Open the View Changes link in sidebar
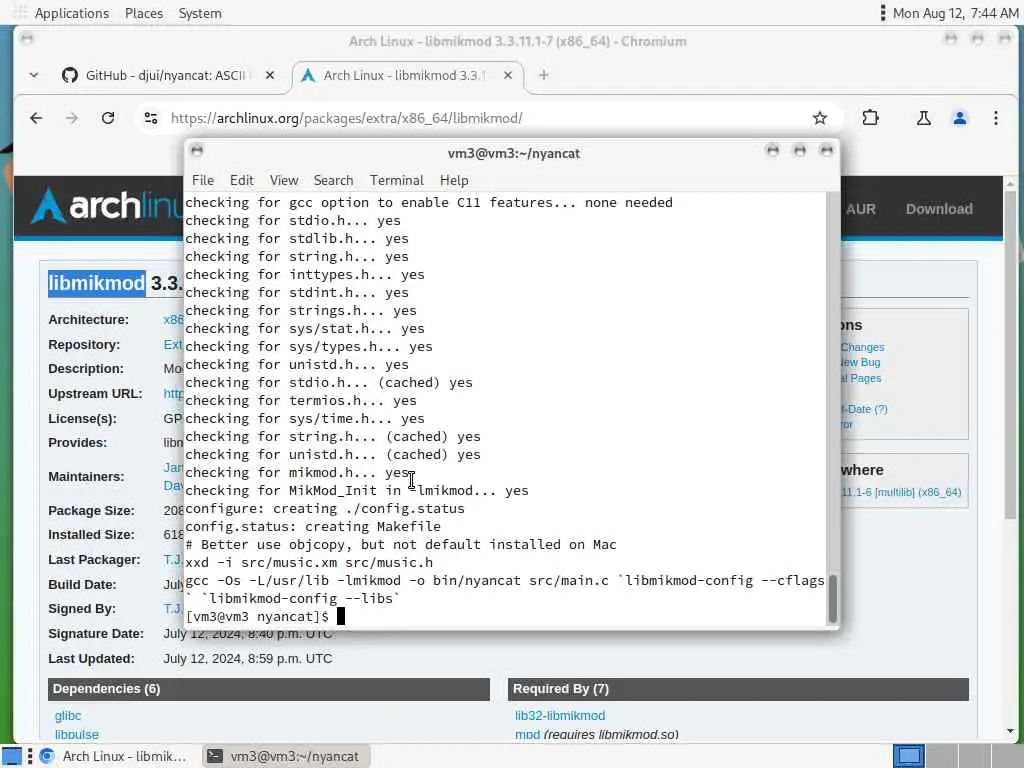 click(862, 347)
